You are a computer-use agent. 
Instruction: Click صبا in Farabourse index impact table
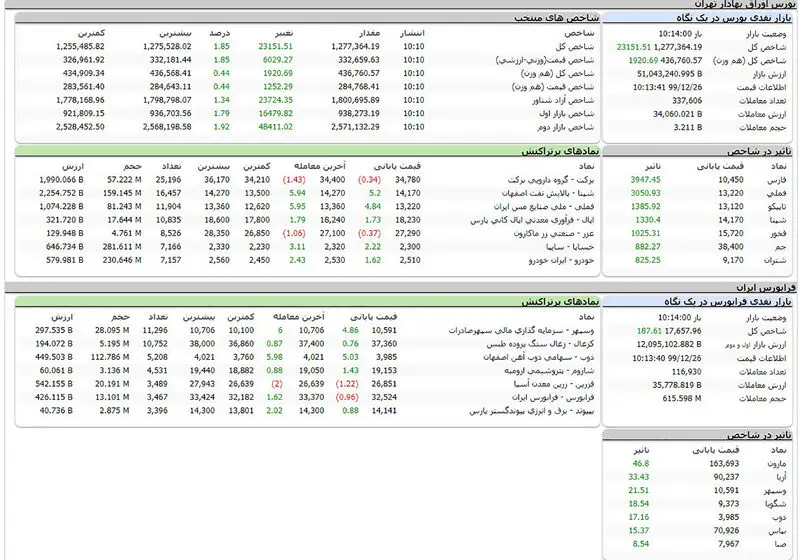click(x=780, y=544)
